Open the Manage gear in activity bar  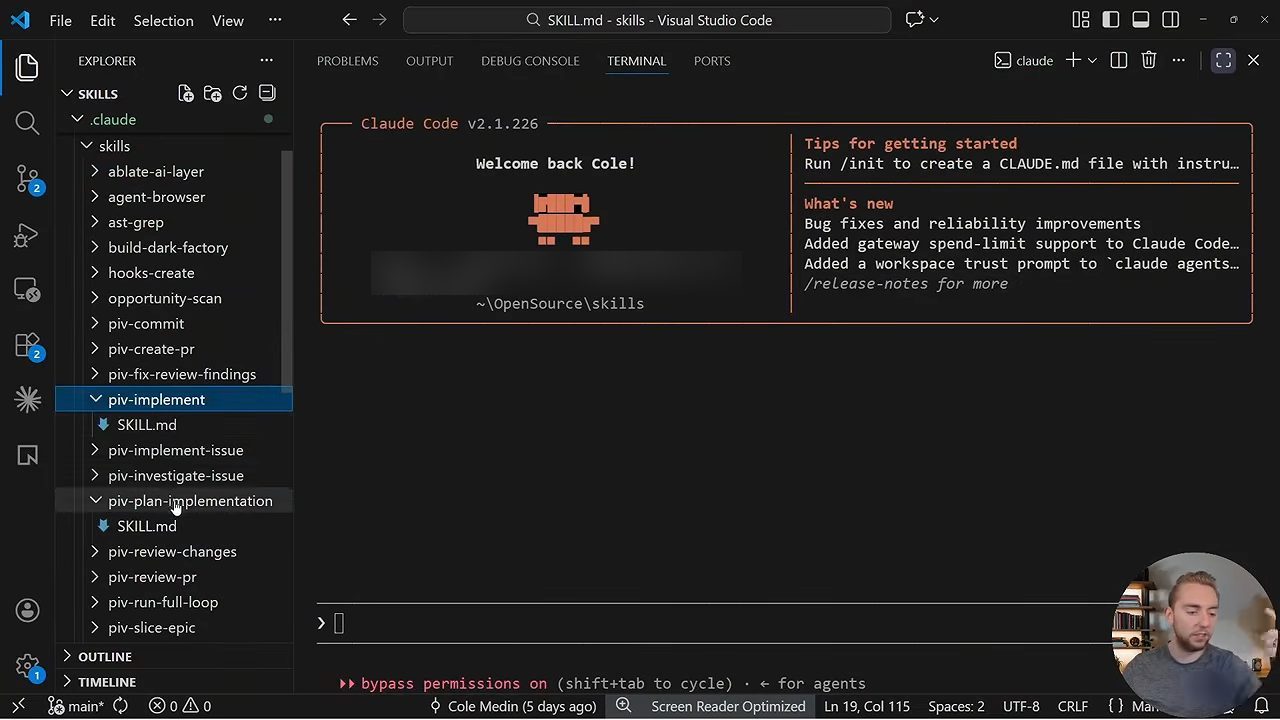coord(27,666)
